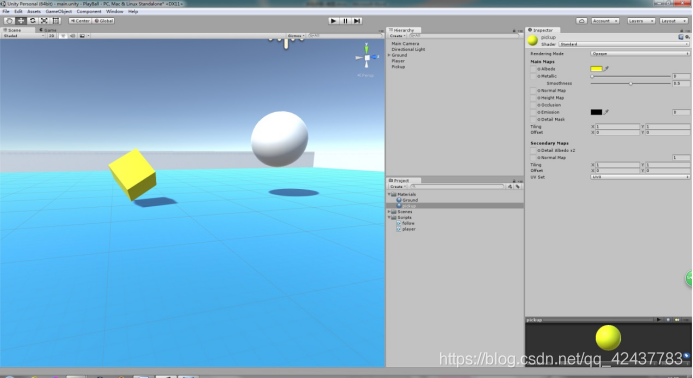Image resolution: width=693 pixels, height=378 pixels.
Task: Open Rendering Mode Opaque dropdown
Action: click(x=640, y=53)
